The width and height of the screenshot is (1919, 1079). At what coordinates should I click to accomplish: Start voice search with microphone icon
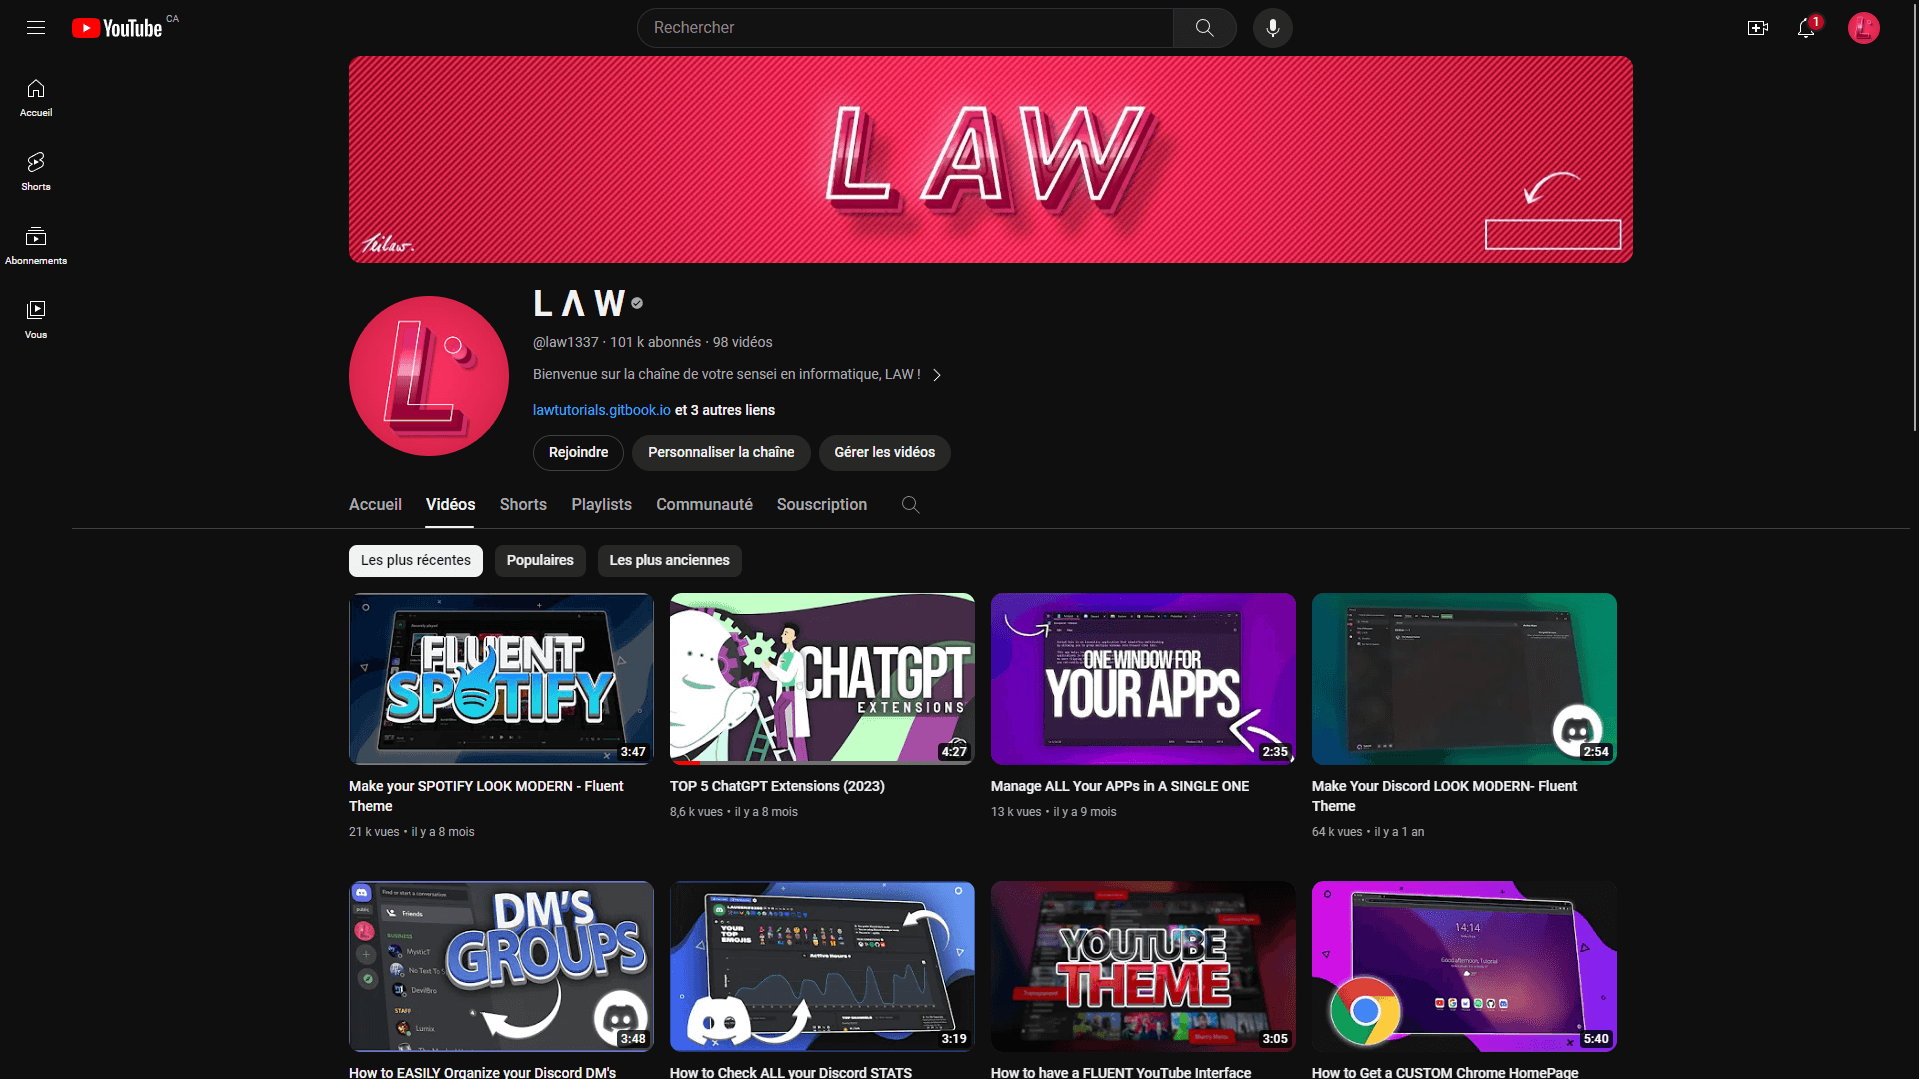pyautogui.click(x=1272, y=28)
